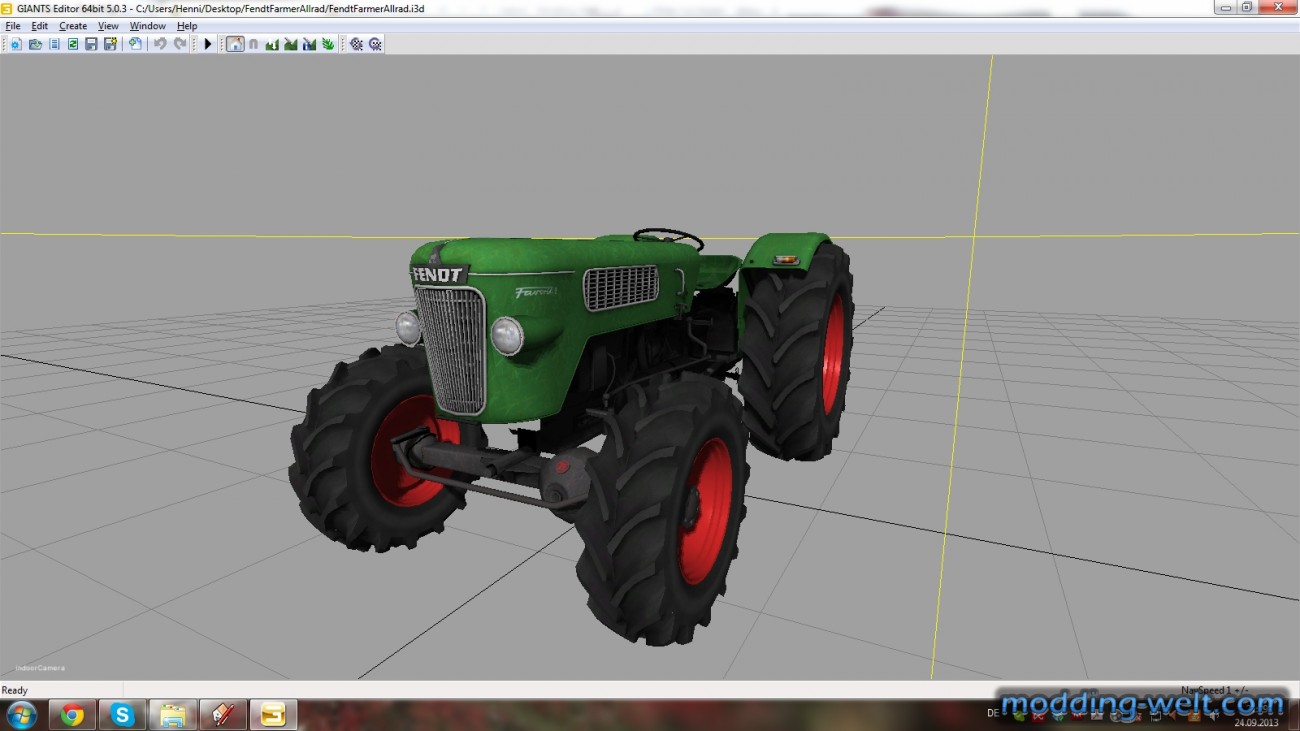The image size is (1300, 731).
Task: Click the Save floppy disk icon
Action: click(x=91, y=44)
